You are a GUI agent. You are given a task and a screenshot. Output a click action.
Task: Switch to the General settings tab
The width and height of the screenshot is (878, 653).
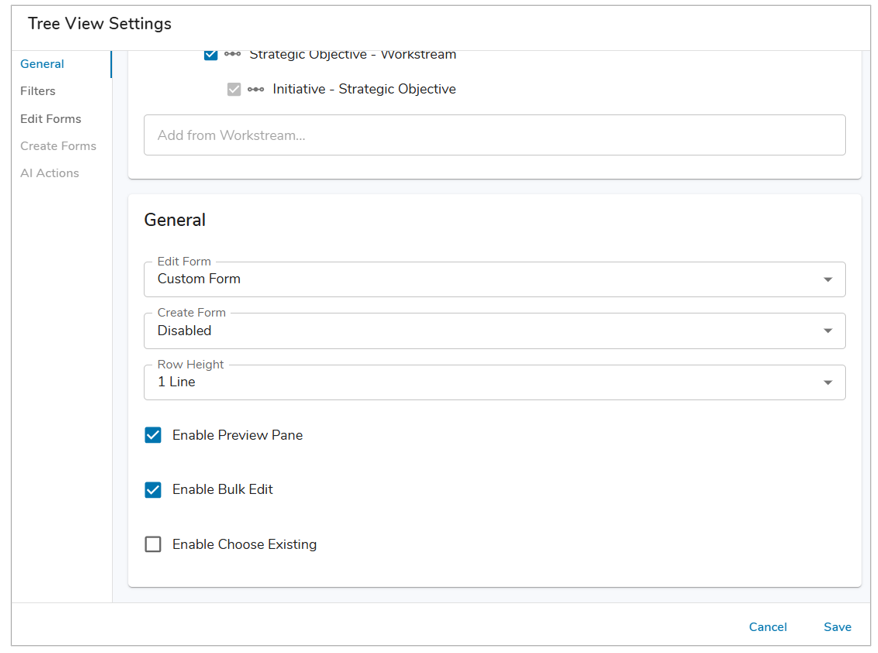pos(42,64)
